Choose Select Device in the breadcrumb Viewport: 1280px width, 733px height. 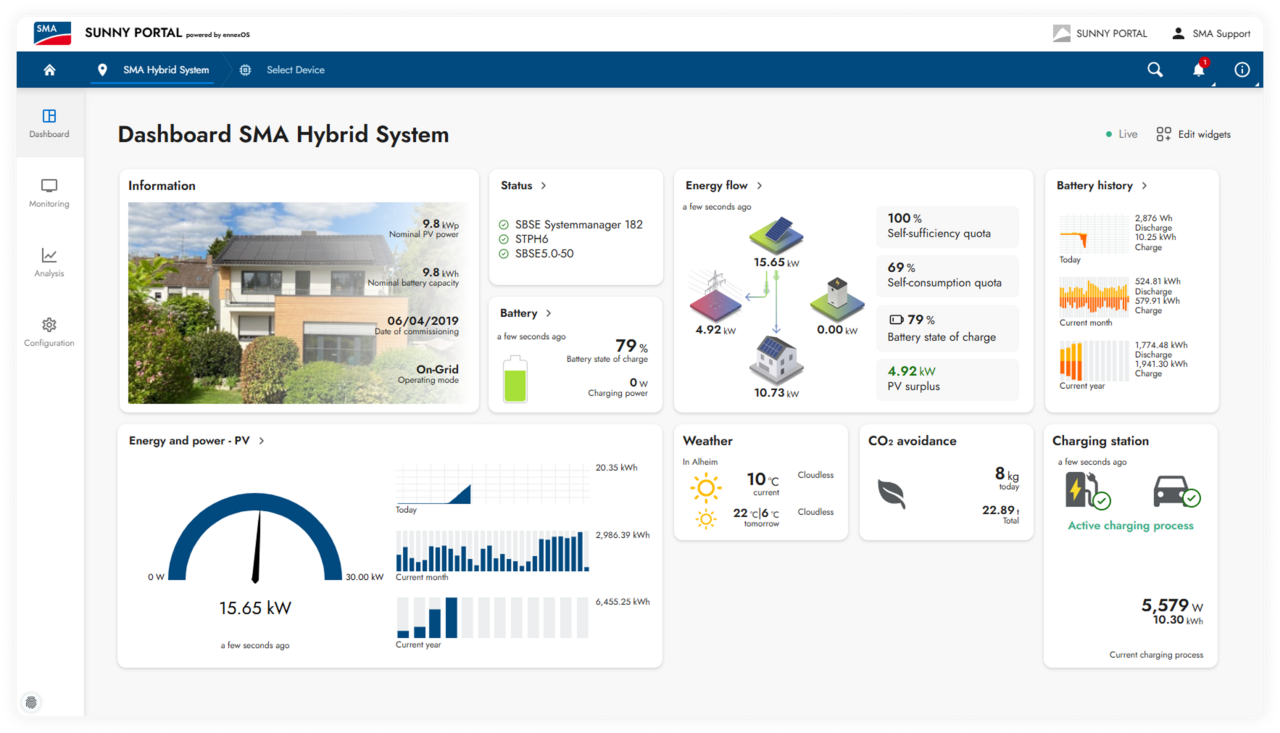[x=295, y=70]
